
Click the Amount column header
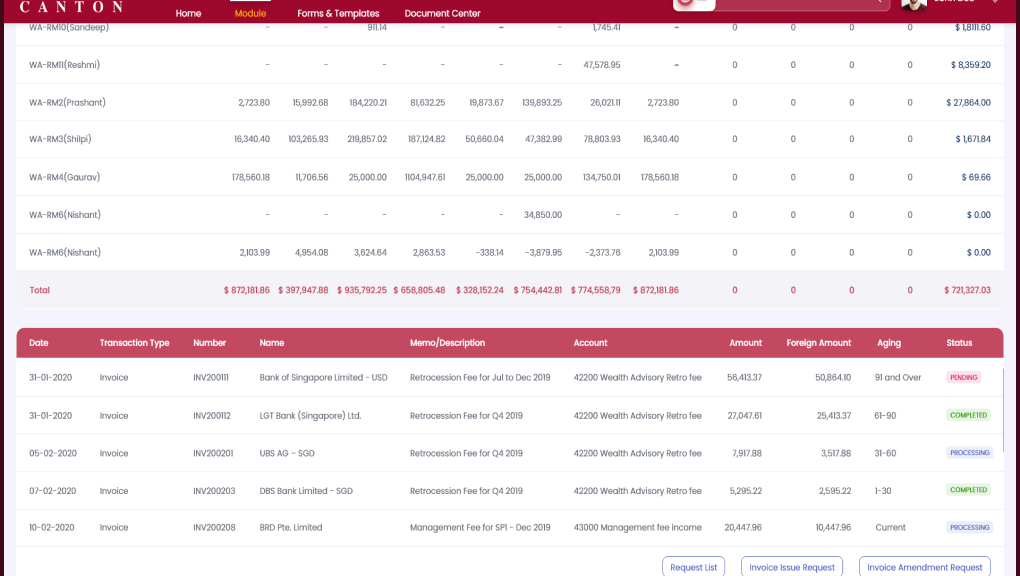(x=745, y=343)
